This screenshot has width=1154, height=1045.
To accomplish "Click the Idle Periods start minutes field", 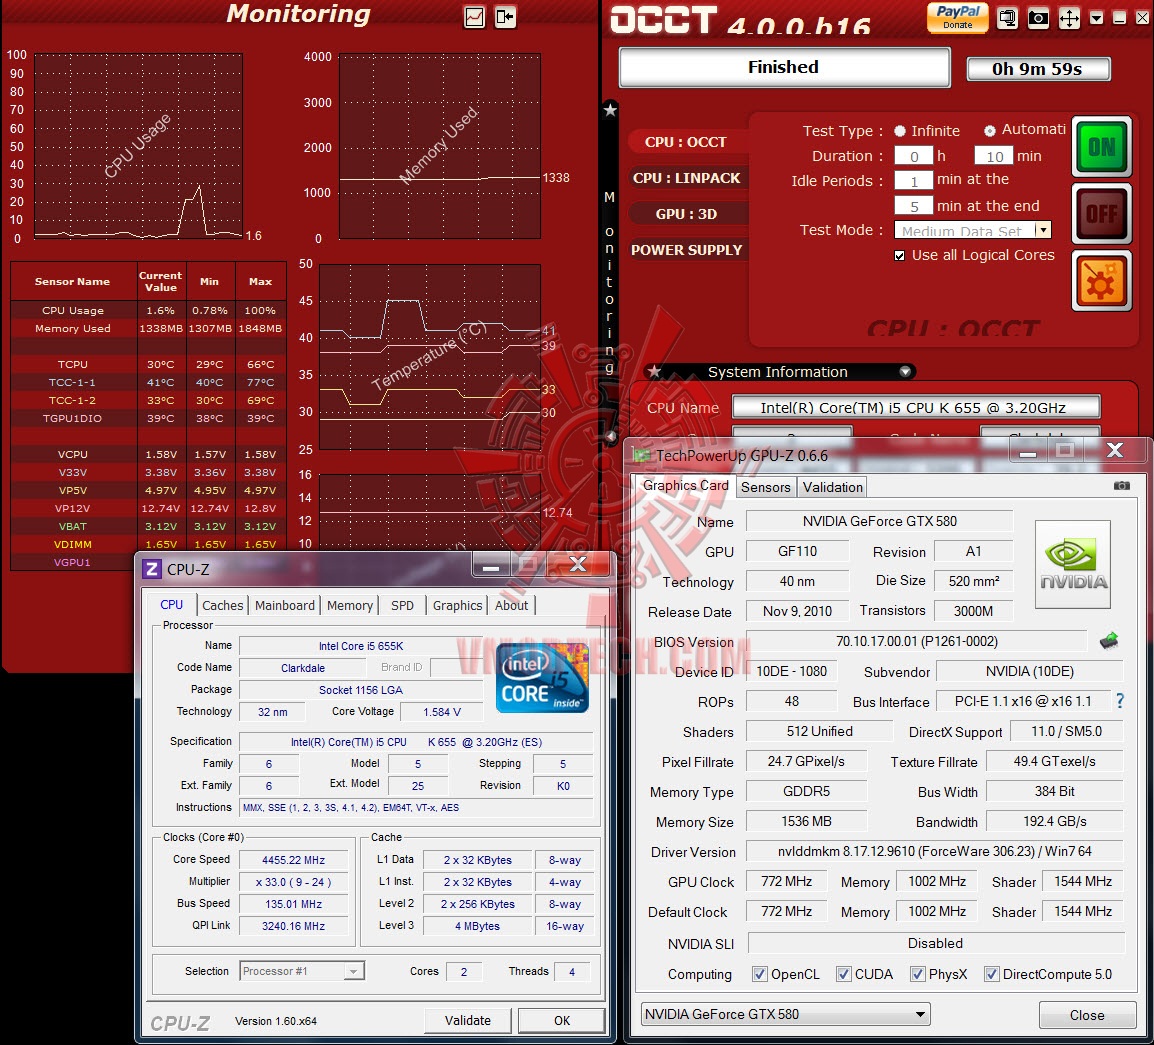I will [x=913, y=180].
